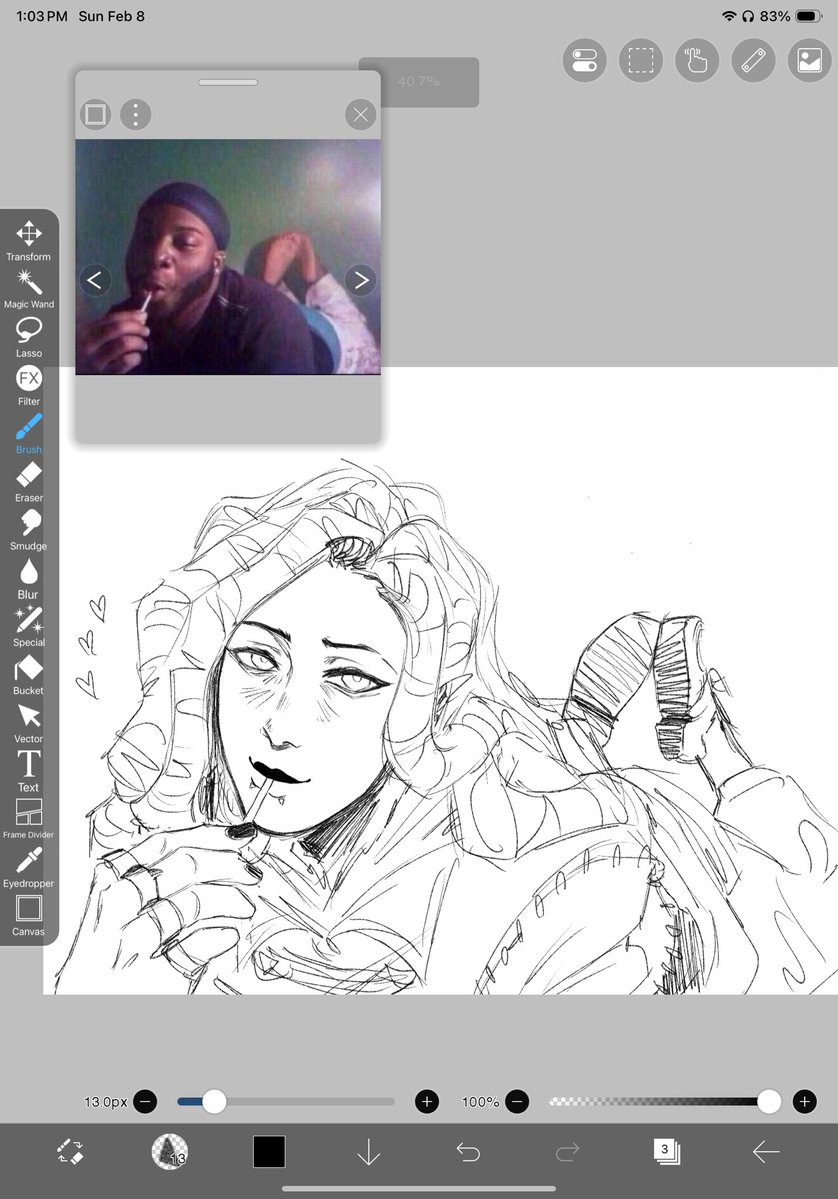Select the Blur tool
This screenshot has width=838, height=1199.
[x=28, y=578]
